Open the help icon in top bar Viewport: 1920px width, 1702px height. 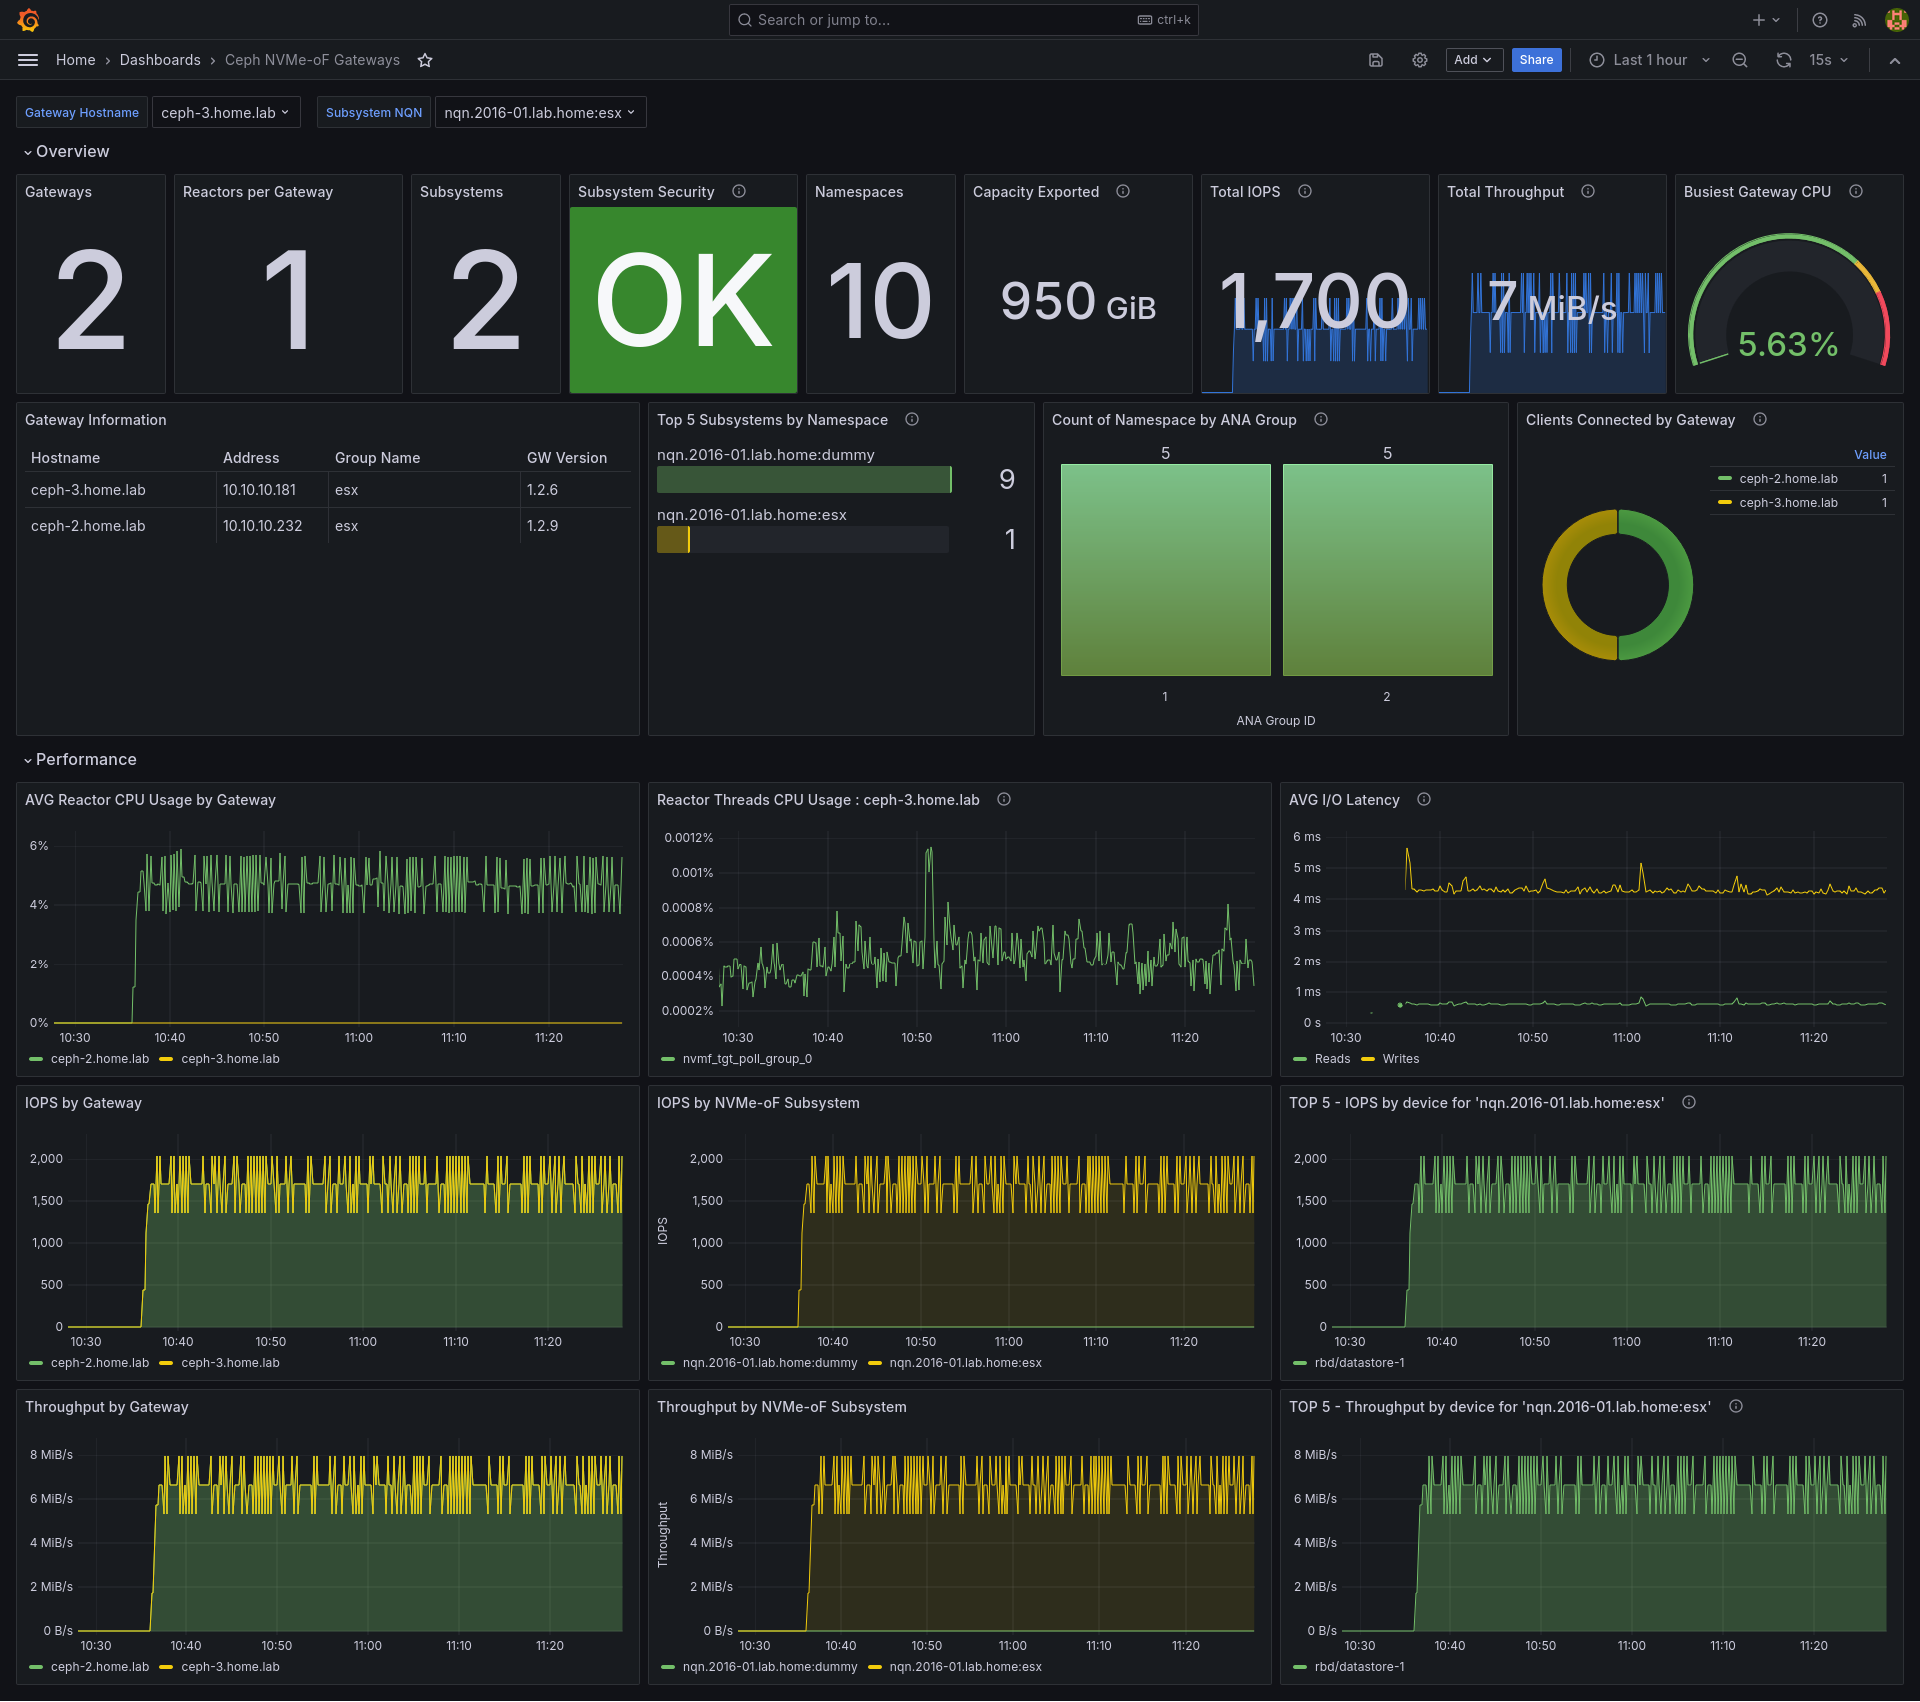click(1820, 20)
